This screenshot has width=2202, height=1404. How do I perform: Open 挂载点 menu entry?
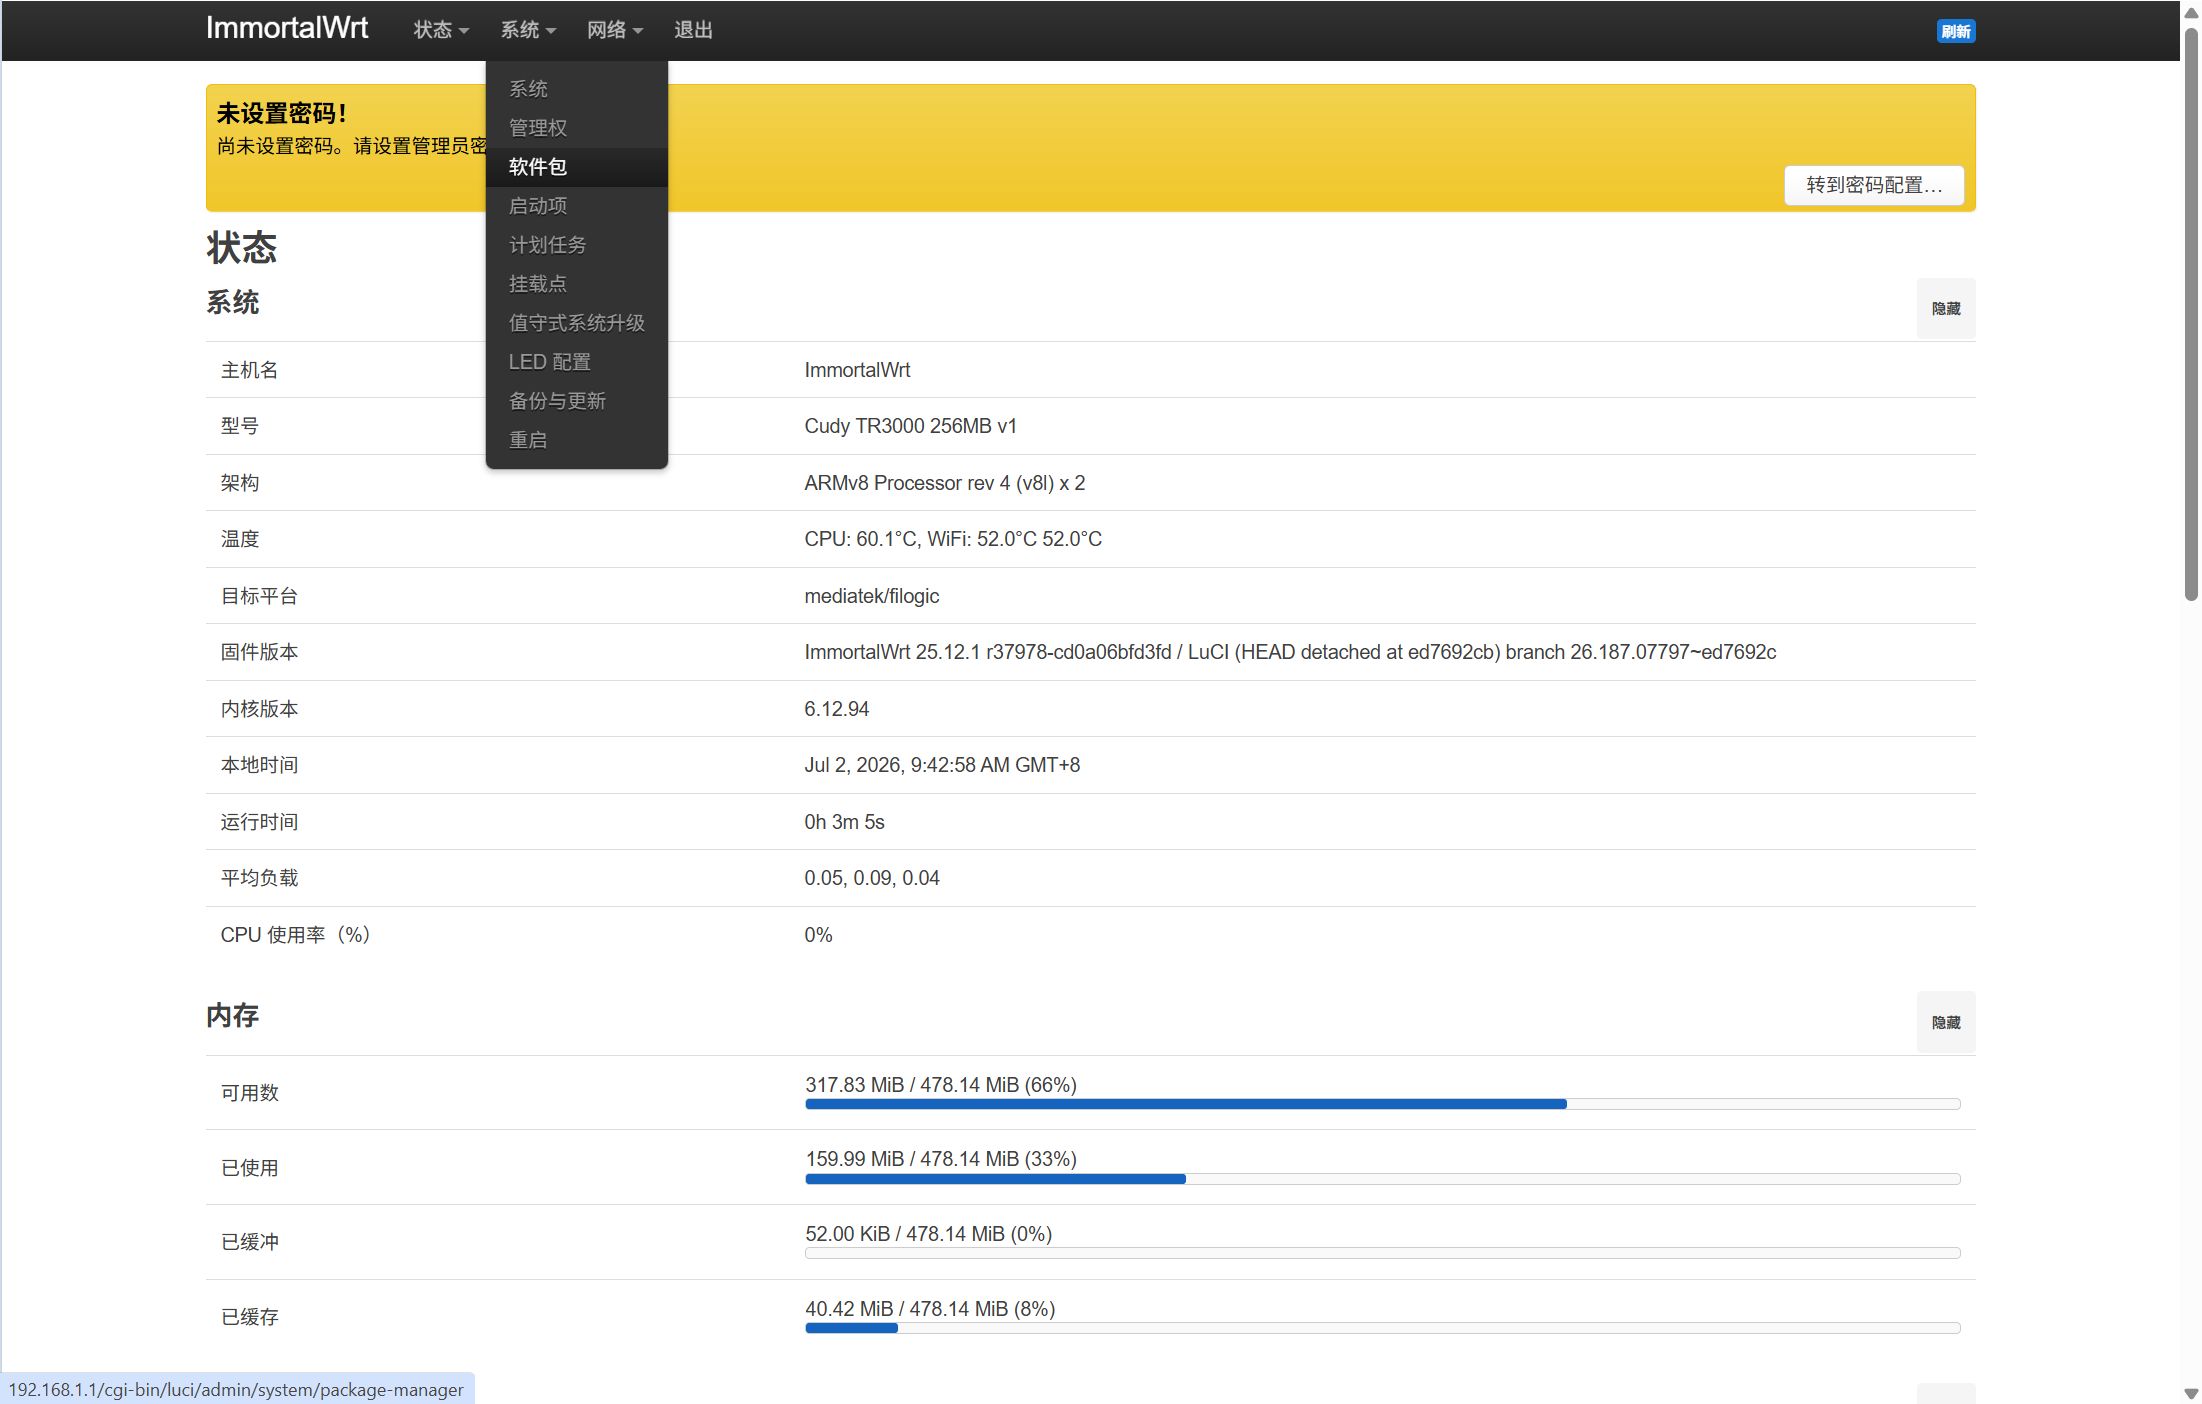tap(576, 284)
